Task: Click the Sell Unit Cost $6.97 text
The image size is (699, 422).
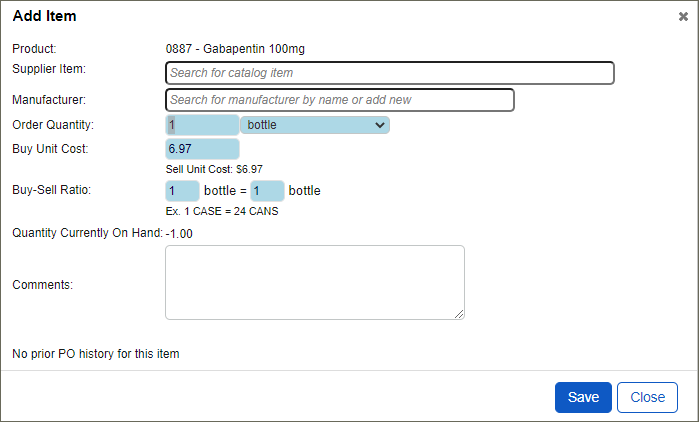Action: coord(214,169)
